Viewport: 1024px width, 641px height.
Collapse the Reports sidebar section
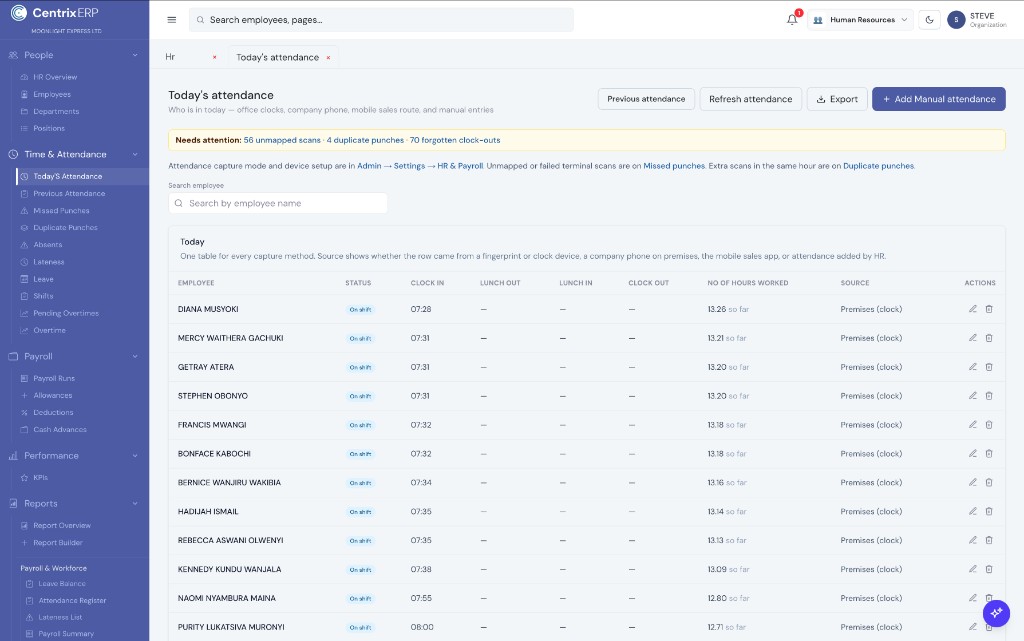135,503
